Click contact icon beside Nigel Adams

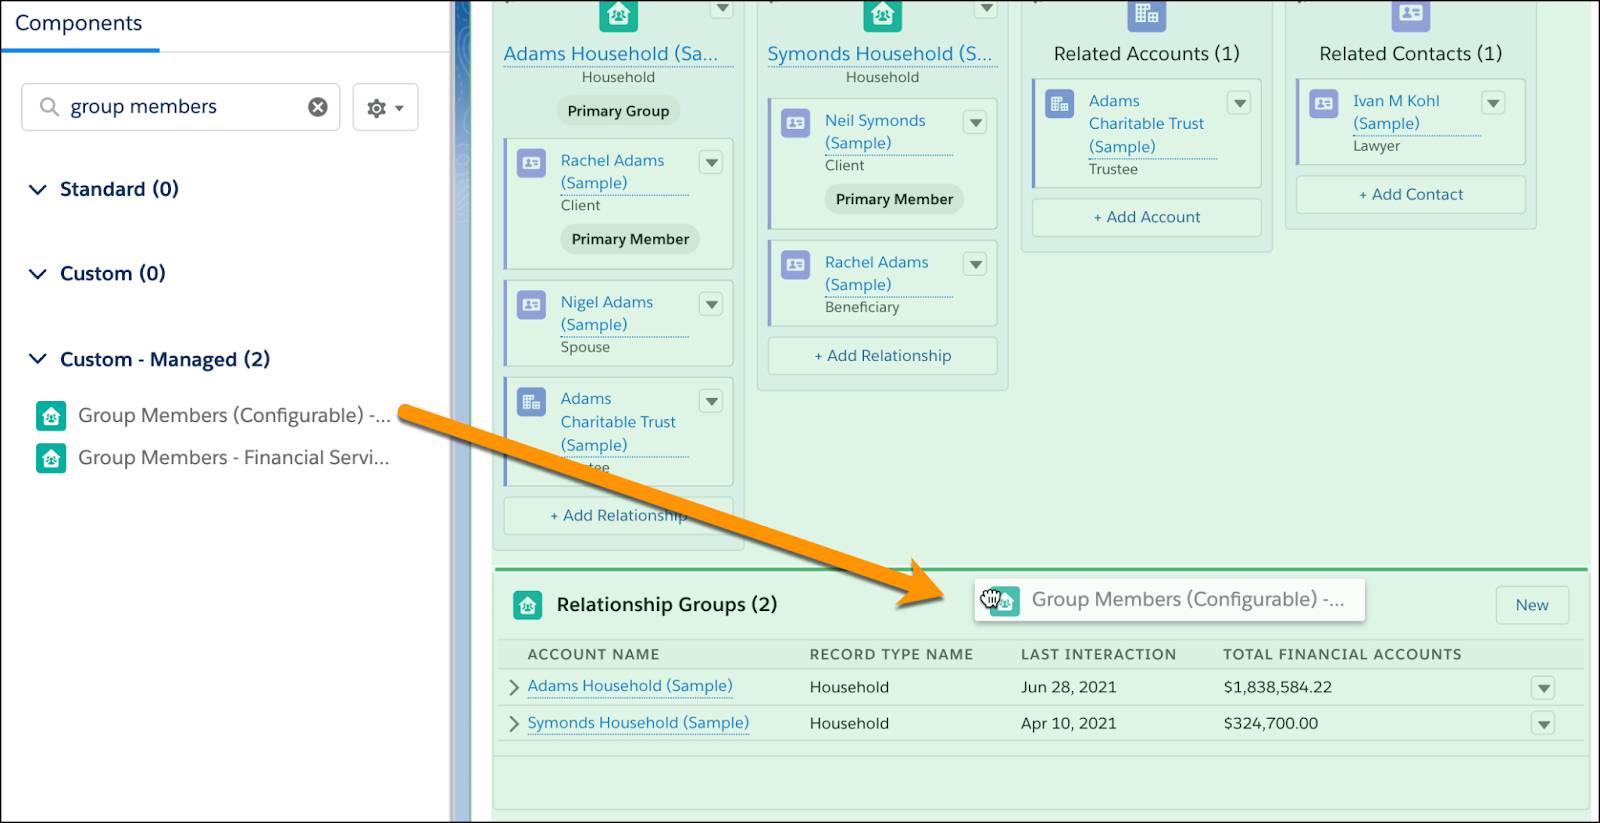(x=531, y=305)
